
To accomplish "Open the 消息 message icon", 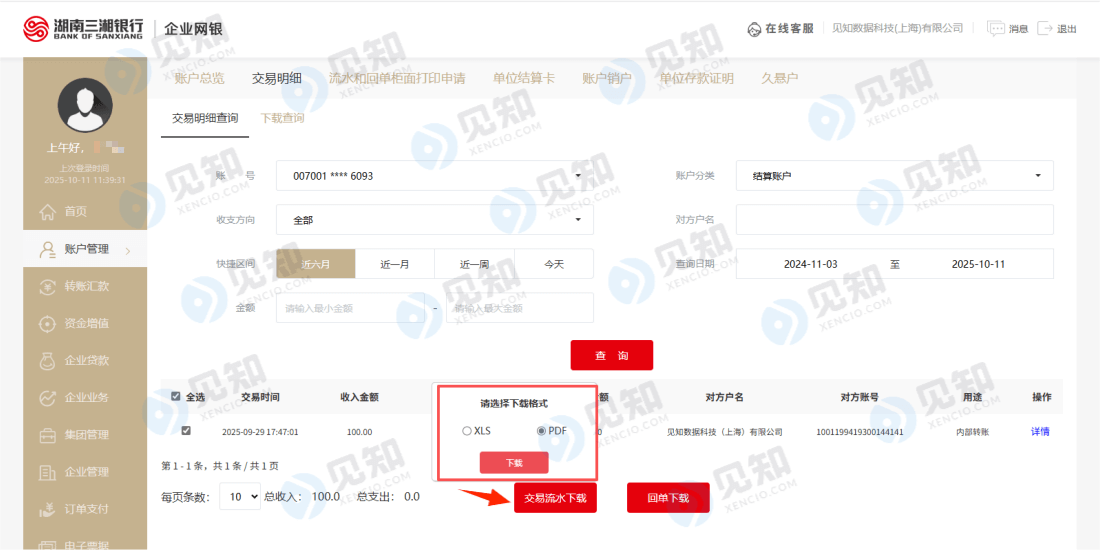I will pos(995,28).
